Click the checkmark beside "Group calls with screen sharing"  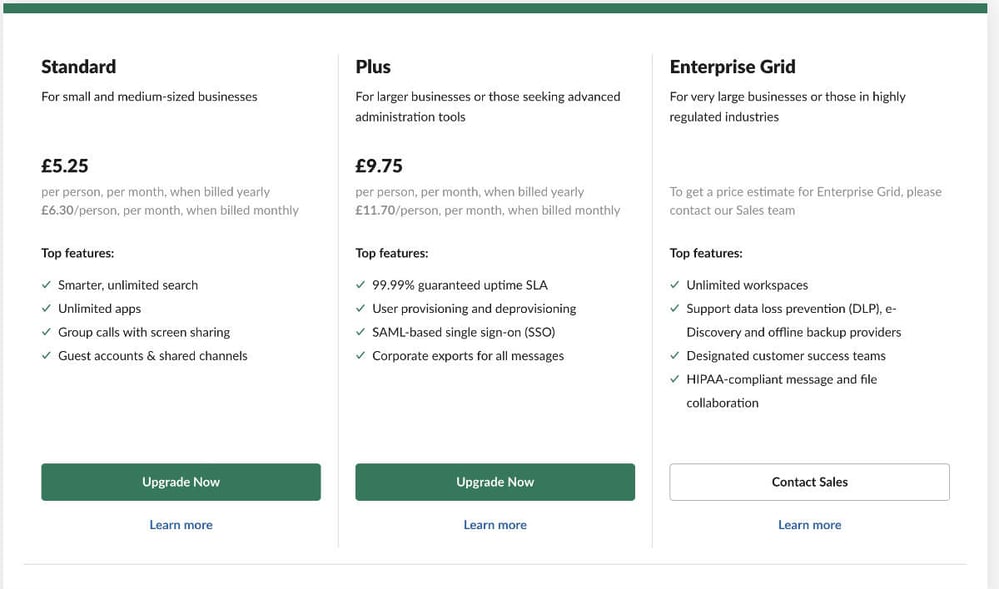(x=46, y=332)
